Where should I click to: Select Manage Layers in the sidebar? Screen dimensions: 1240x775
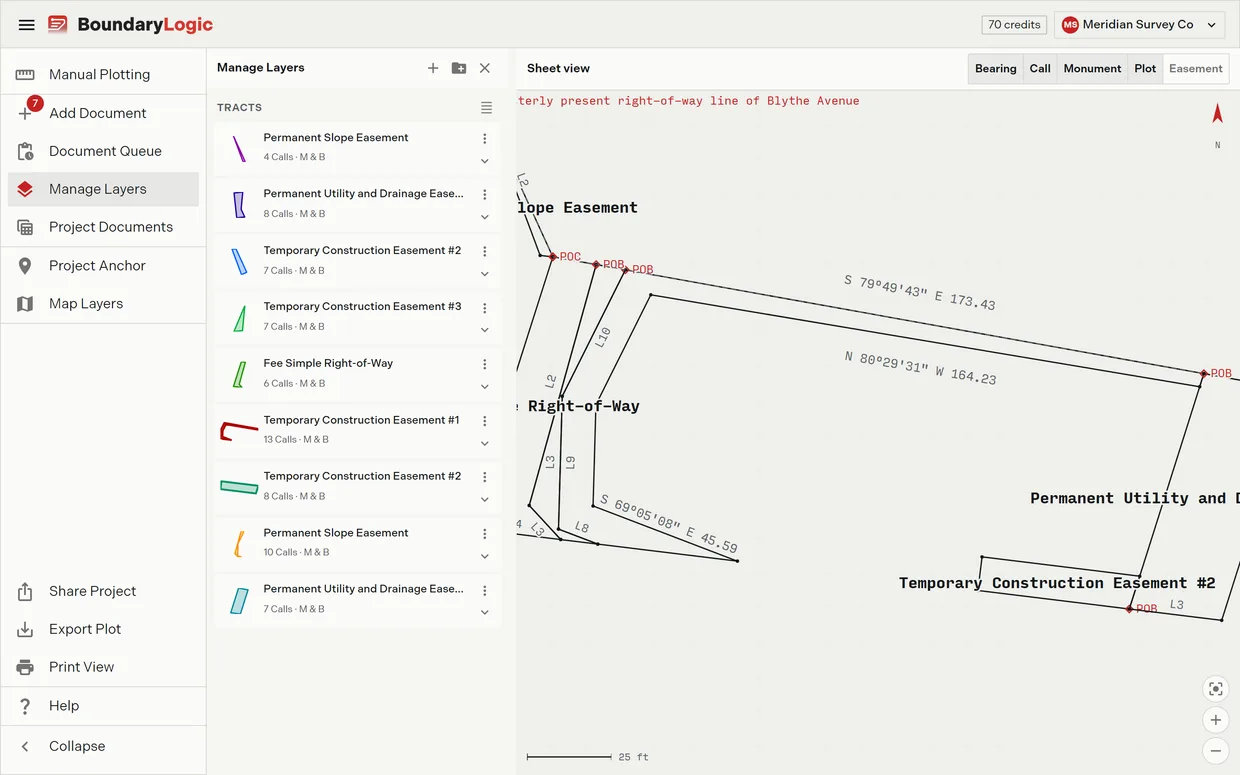(x=103, y=189)
